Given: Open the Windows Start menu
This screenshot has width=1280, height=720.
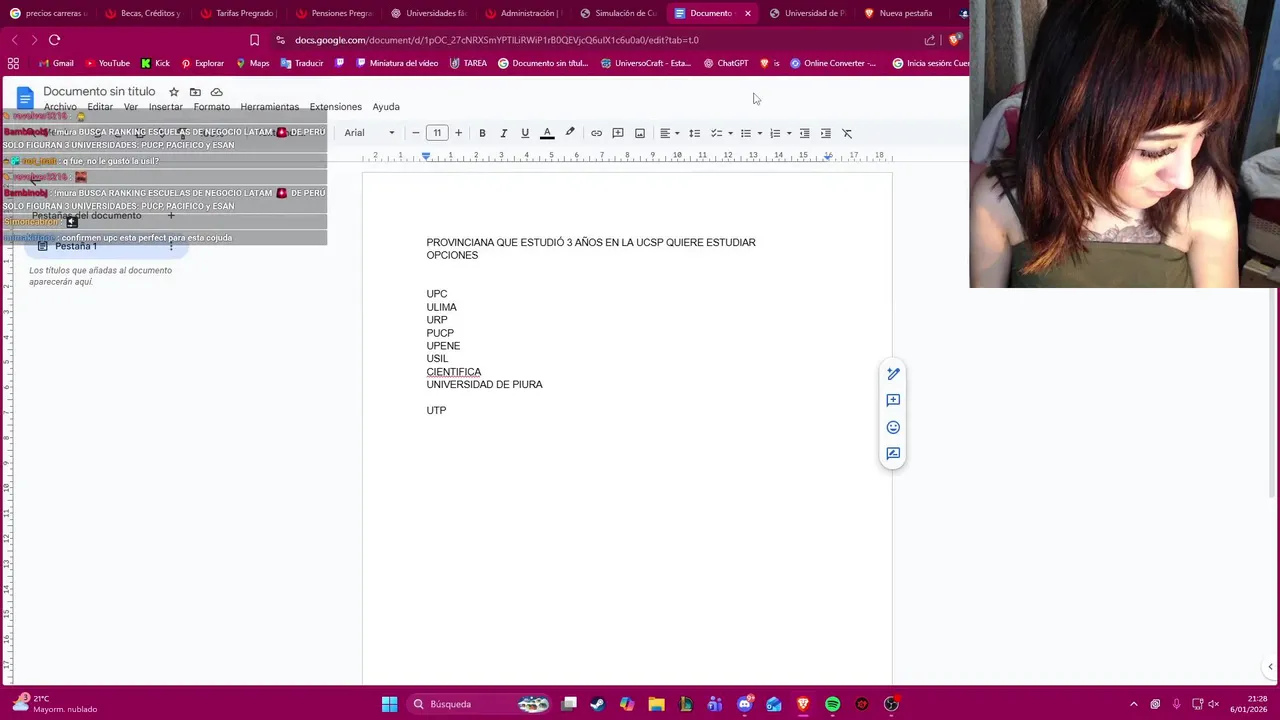Looking at the screenshot, I should [389, 704].
